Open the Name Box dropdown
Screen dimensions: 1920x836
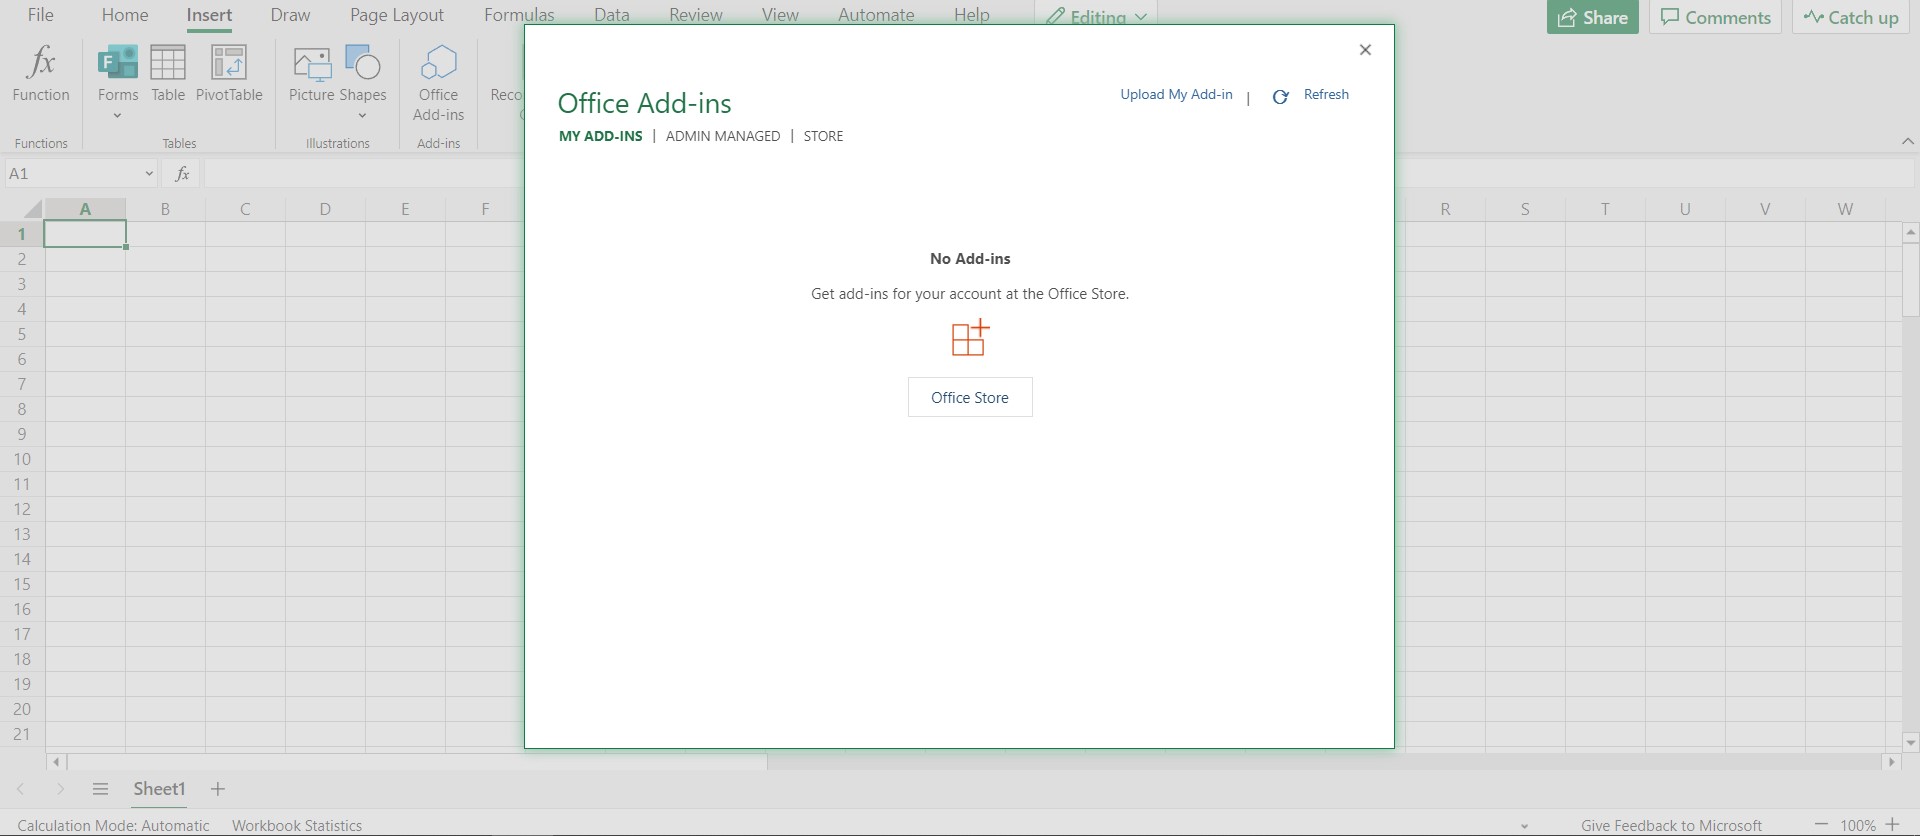(149, 174)
